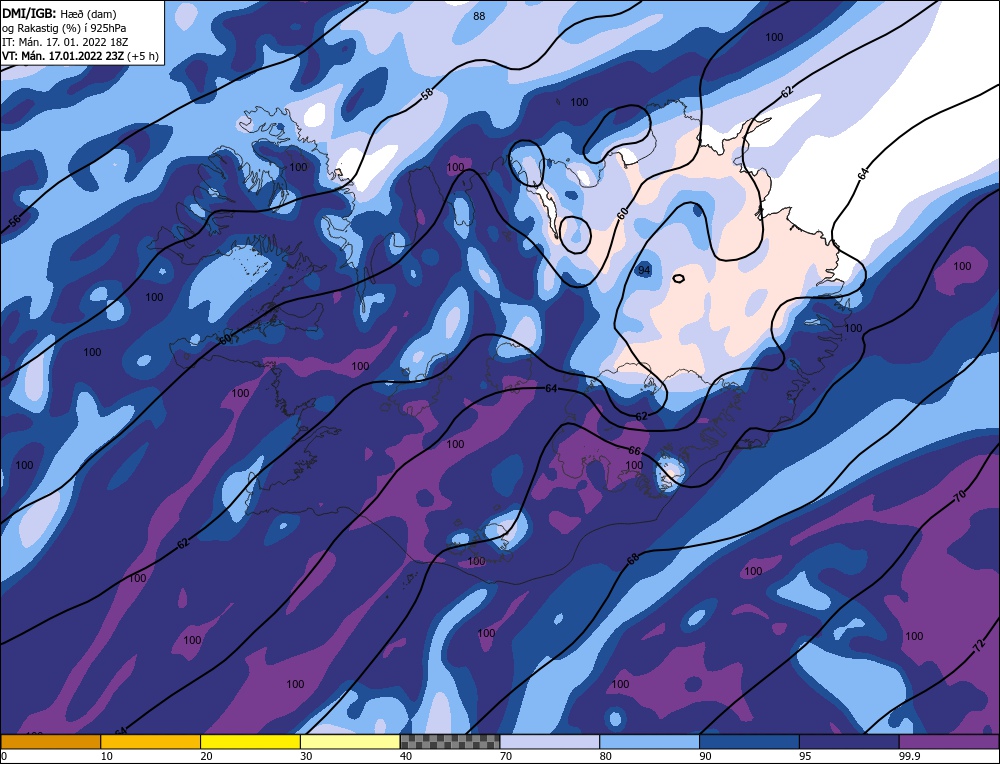This screenshot has height=764, width=1000.
Task: Click the '(+5 h)' forecast offset text
Action: 143,56
